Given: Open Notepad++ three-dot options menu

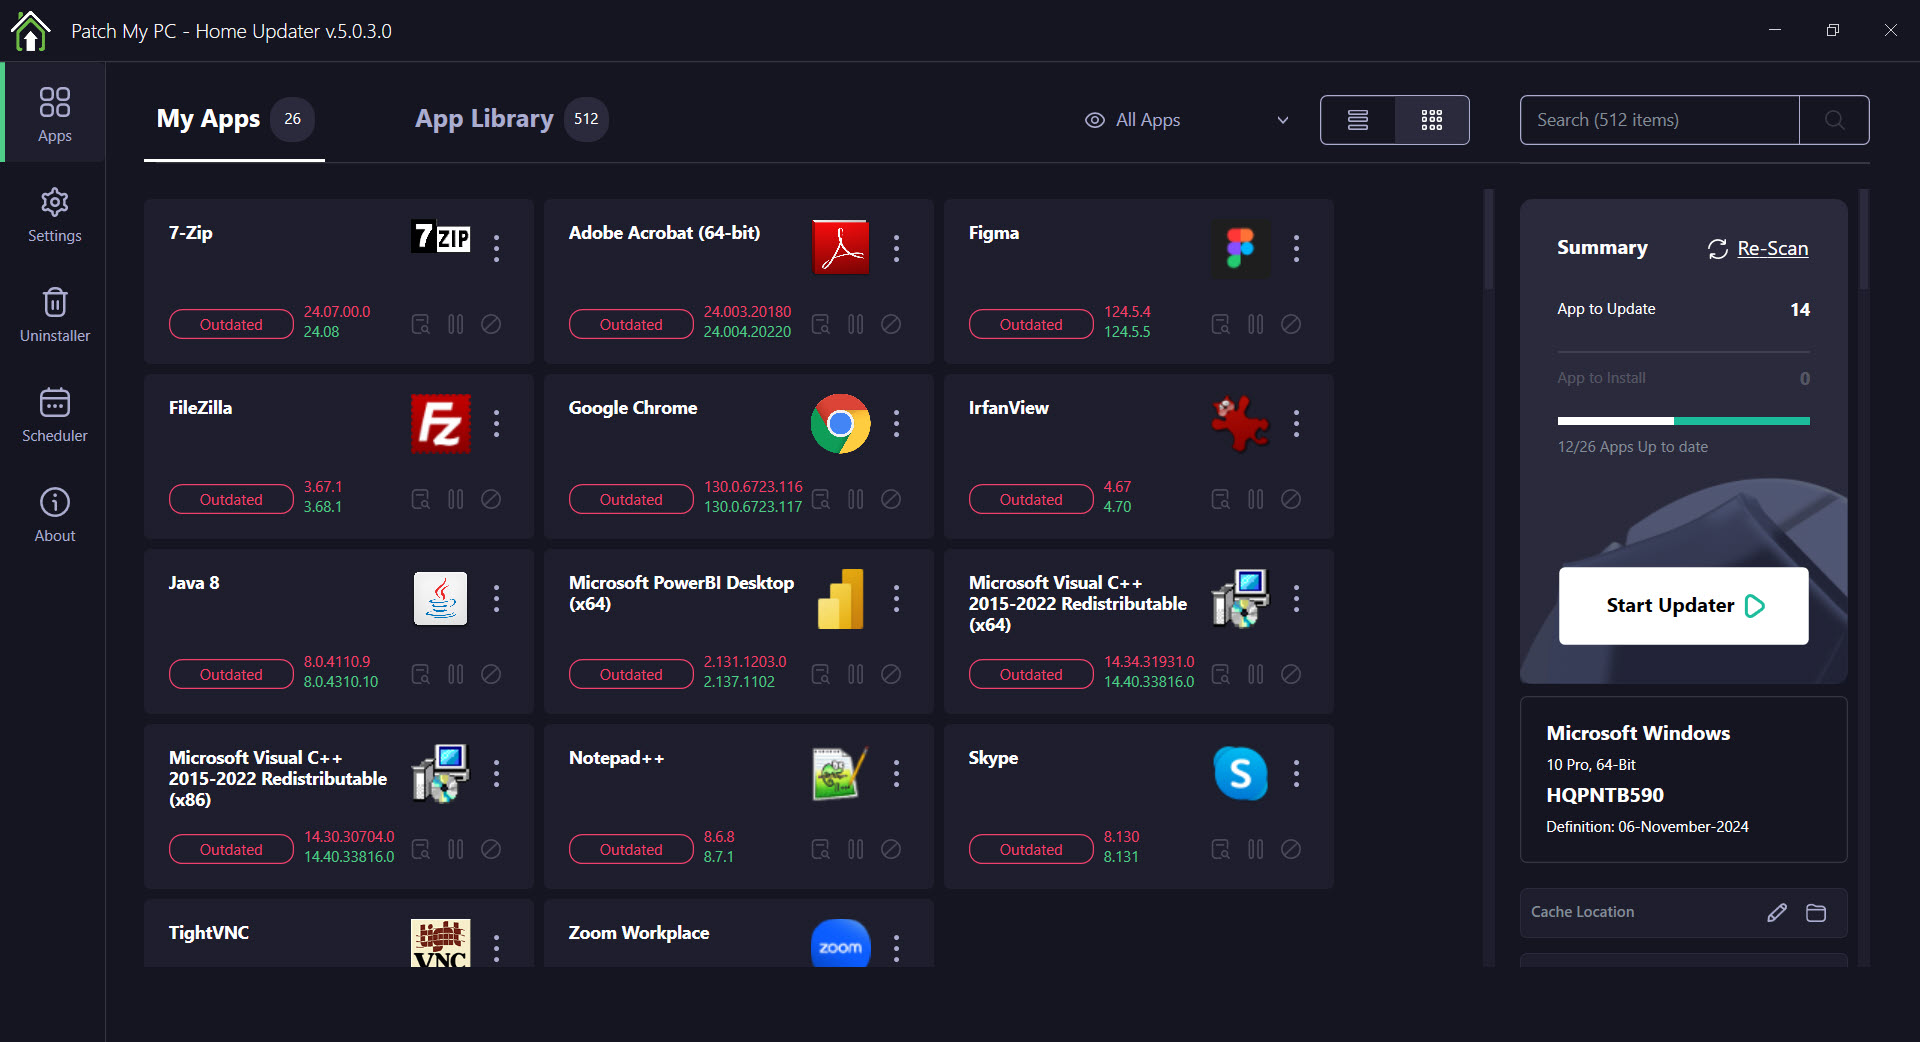Looking at the screenshot, I should (x=896, y=773).
